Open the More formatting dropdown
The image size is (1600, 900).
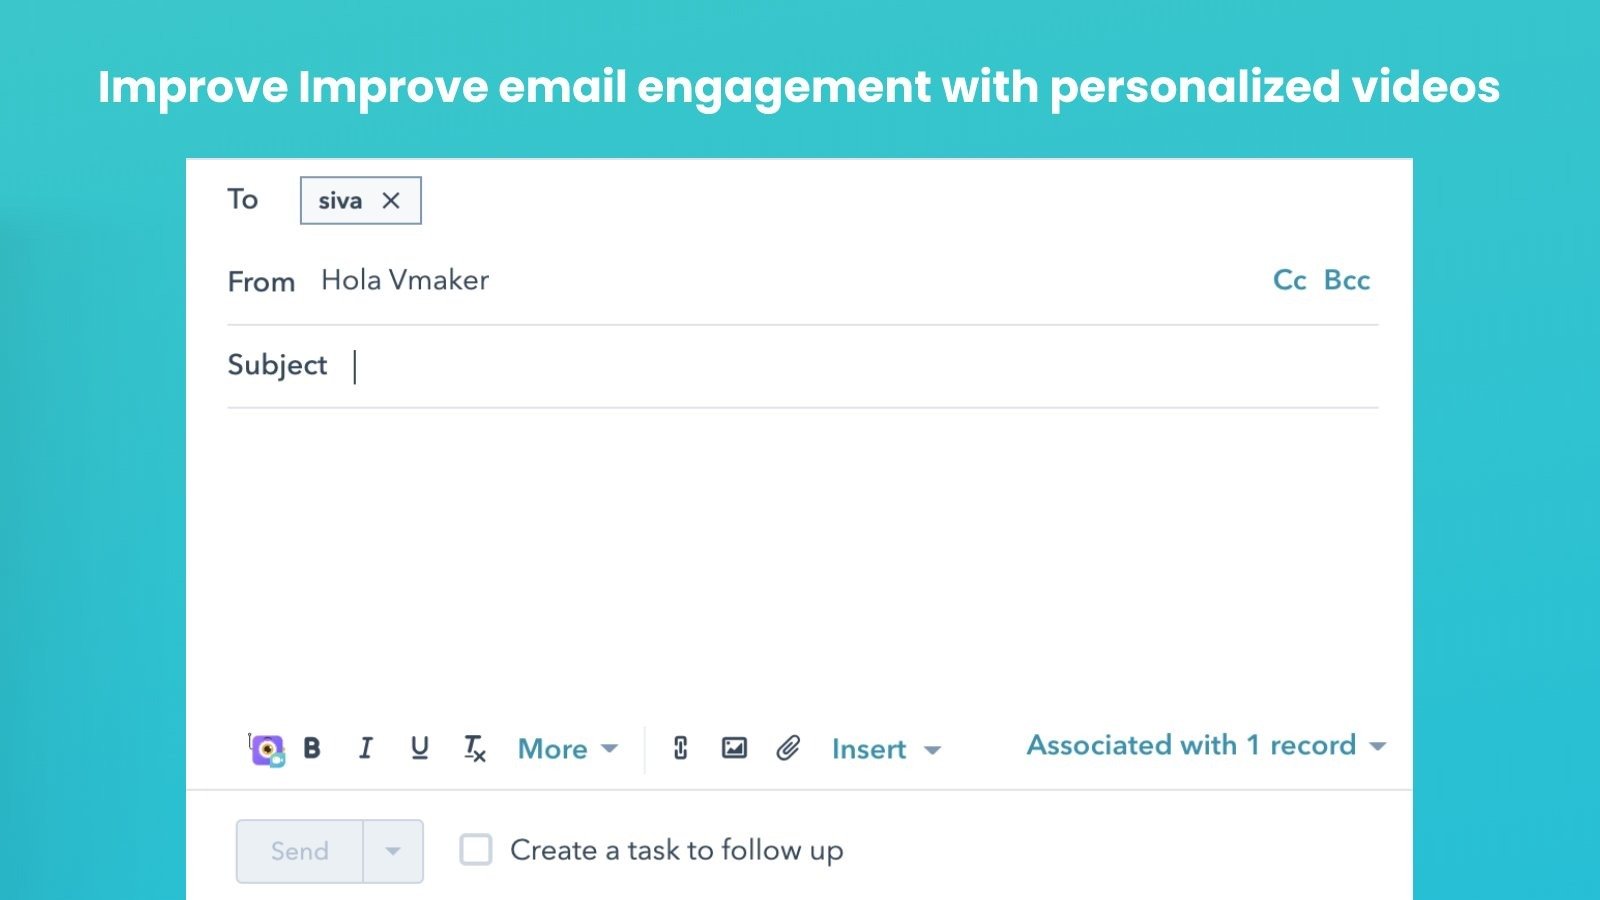566,748
